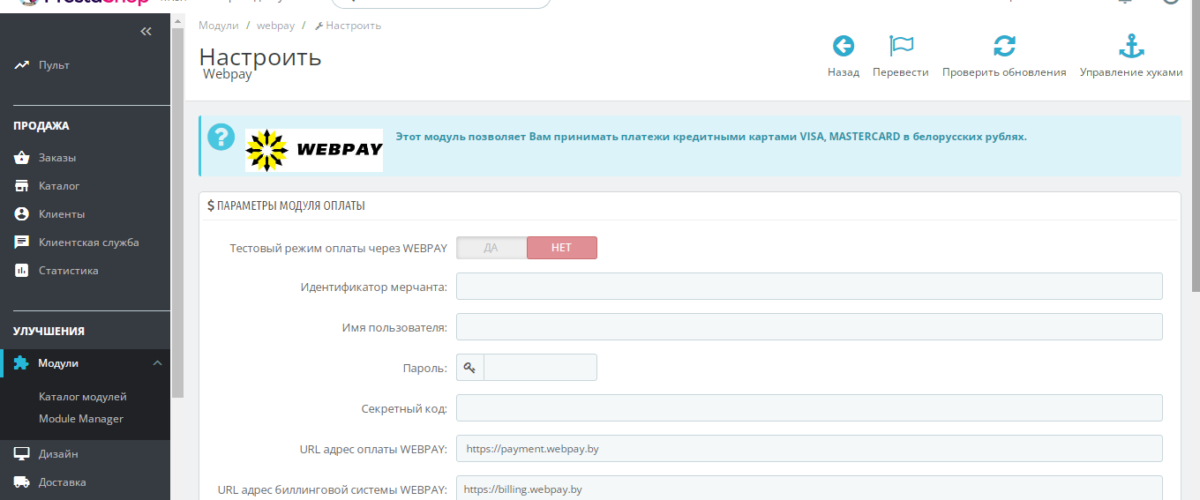The width and height of the screenshot is (1200, 500).
Task: Set test mode toggle to НЕТ
Action: coord(562,247)
